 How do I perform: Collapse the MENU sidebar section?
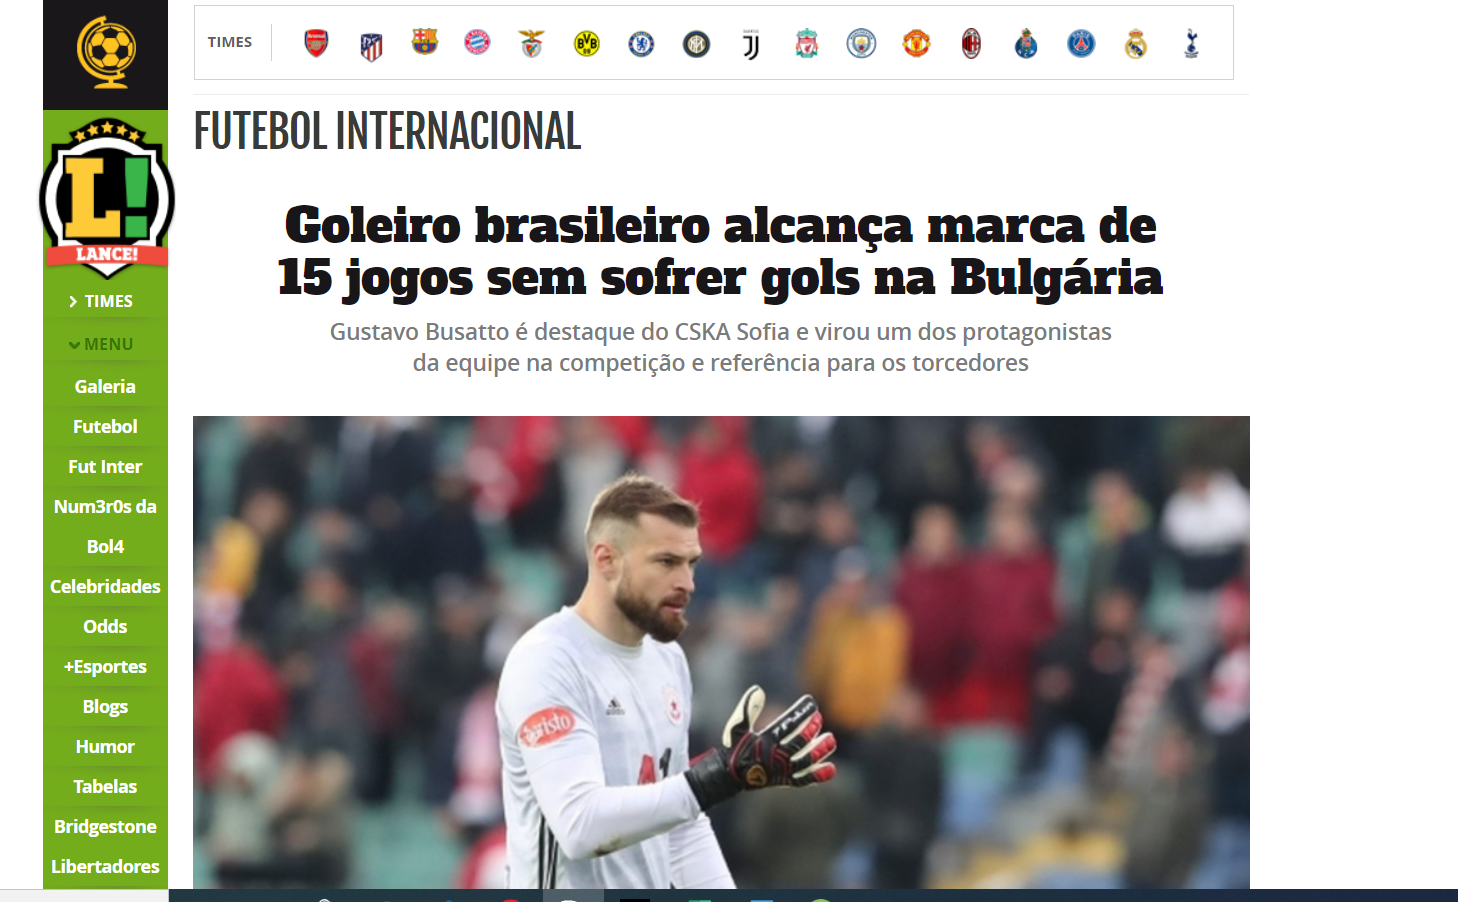click(100, 344)
